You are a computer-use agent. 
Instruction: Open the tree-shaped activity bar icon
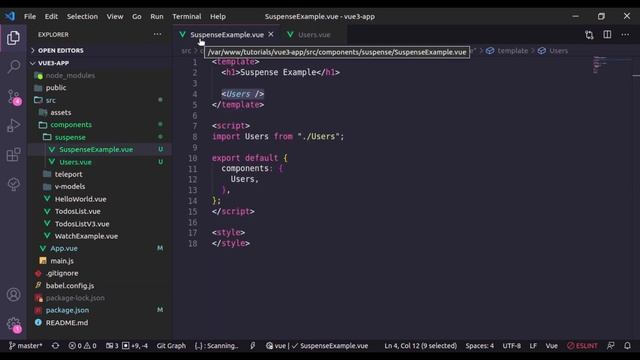(13, 184)
